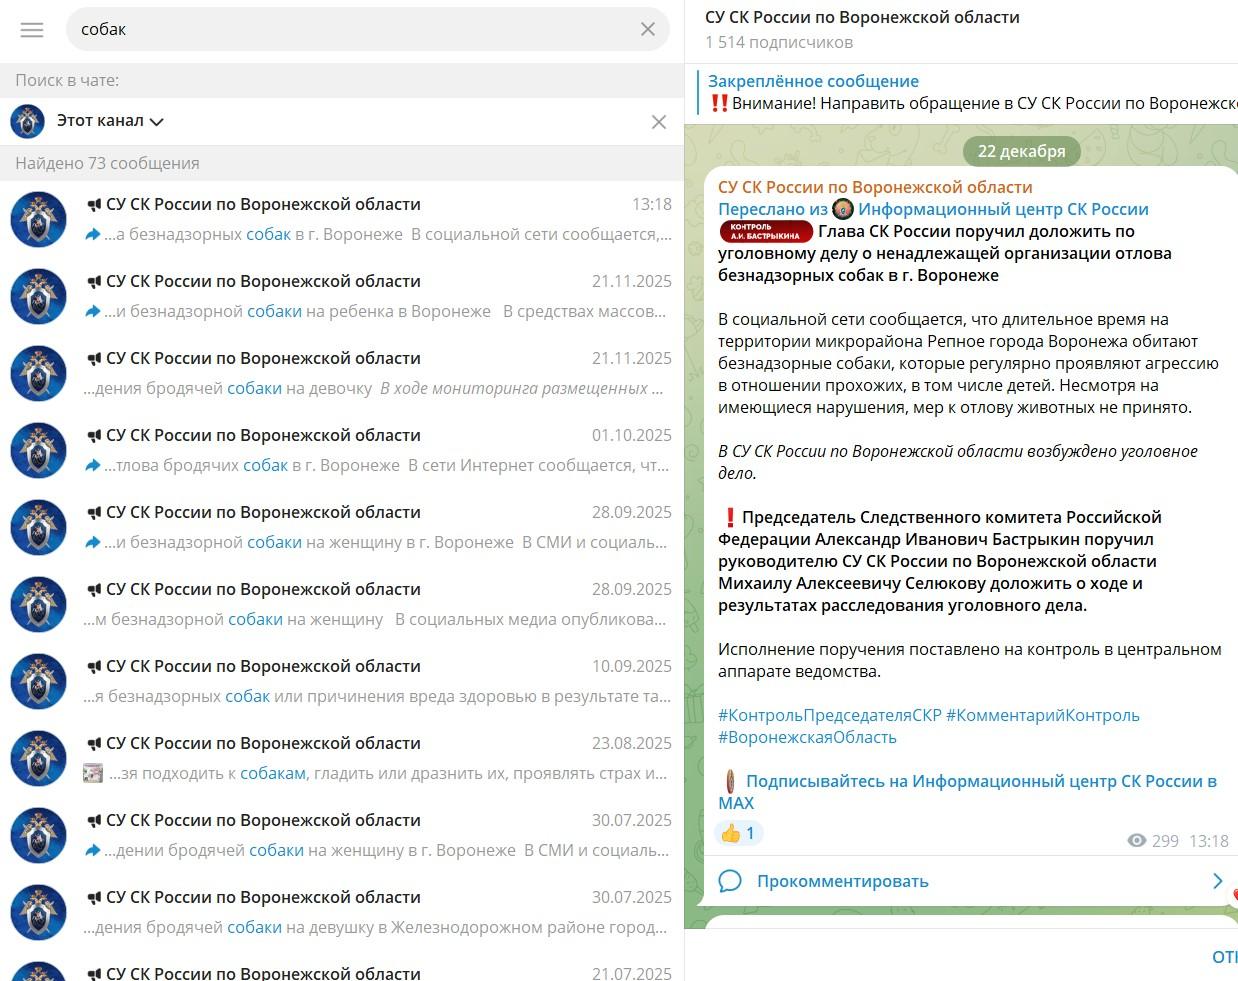Click red exclamation mark before Председатель paragraph
Screen dimensions: 1238x981
pyautogui.click(x=730, y=517)
